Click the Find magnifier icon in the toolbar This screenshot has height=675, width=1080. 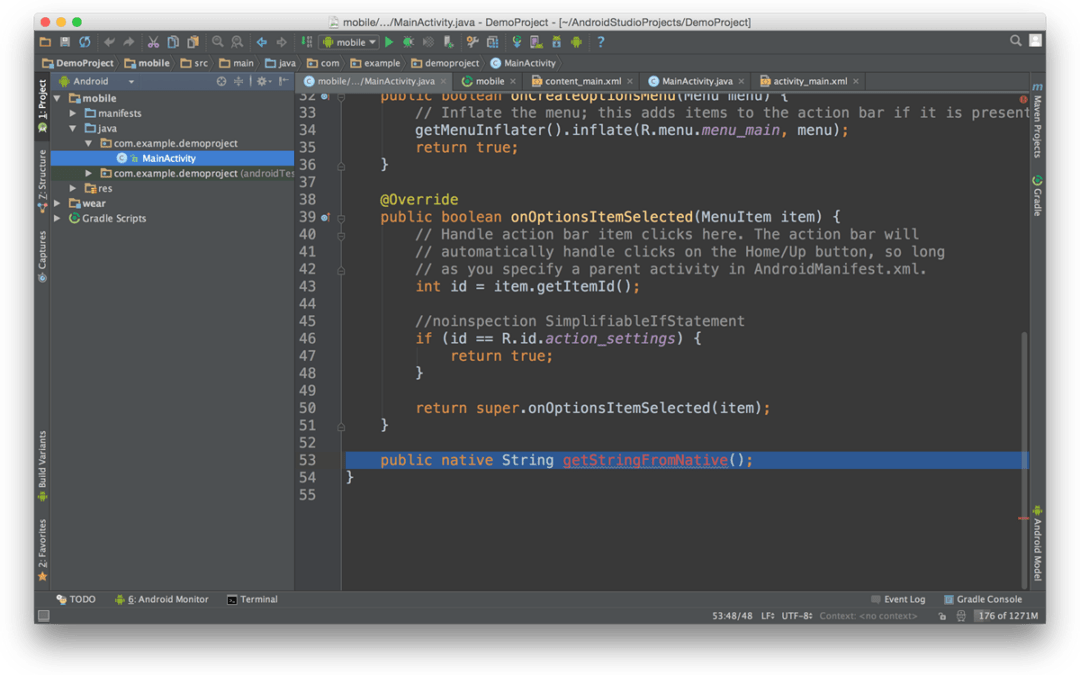click(218, 42)
